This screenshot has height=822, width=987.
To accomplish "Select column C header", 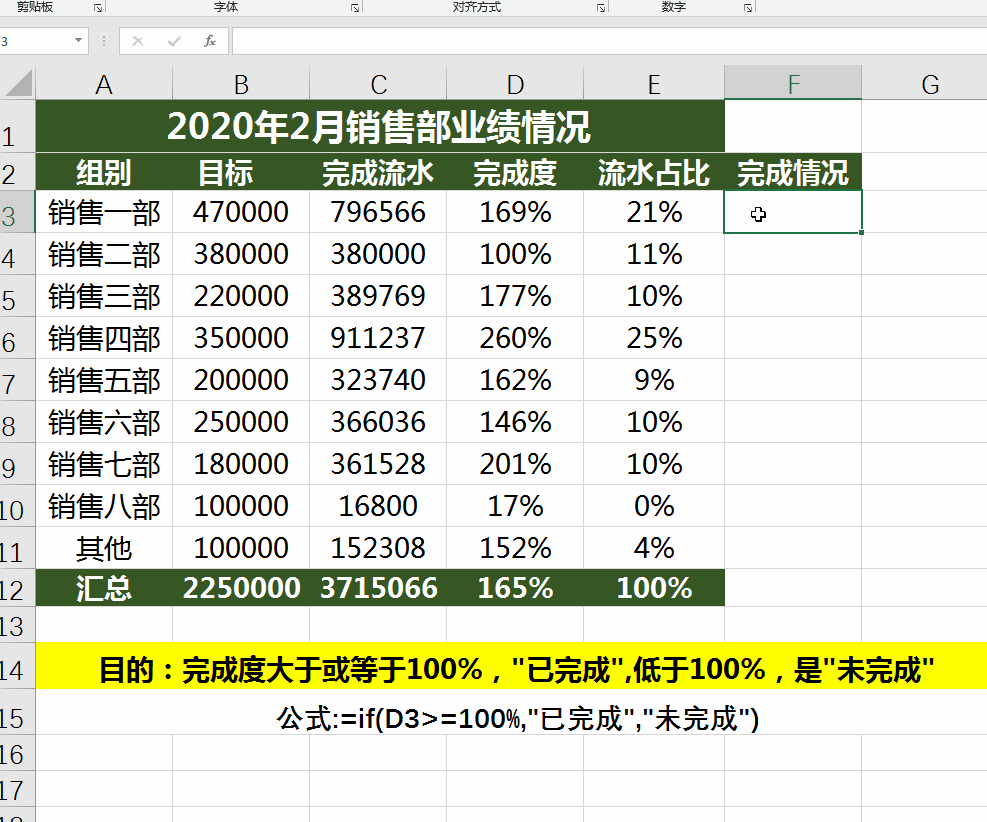I will [x=378, y=83].
